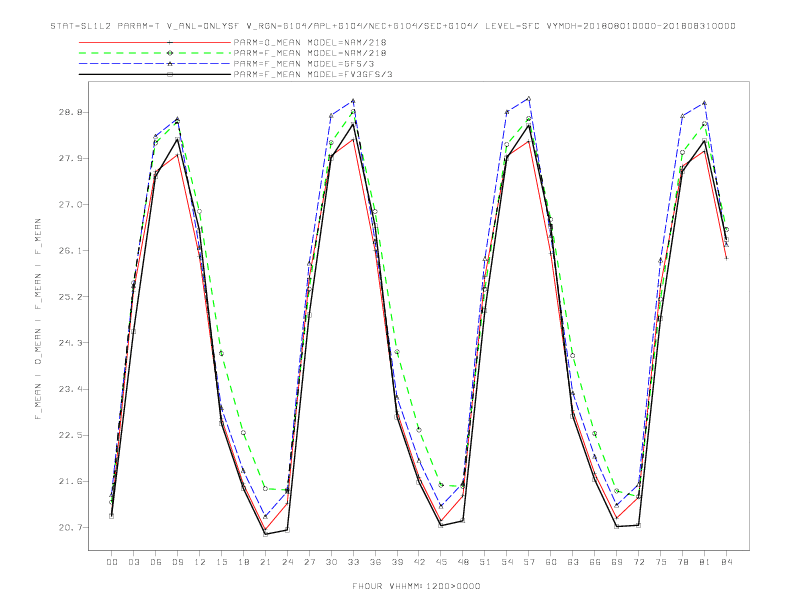
Task: Click the blue dashed legend line sample
Action: (155, 64)
